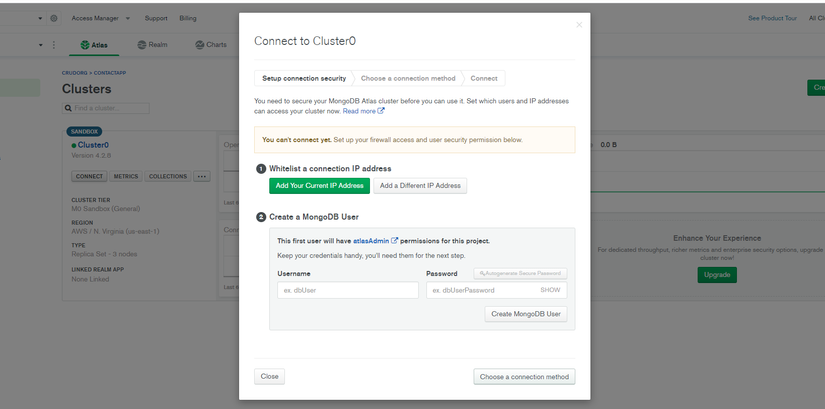Click Add a Different IP Address
Viewport: 825px width, 409px height.
coord(420,186)
